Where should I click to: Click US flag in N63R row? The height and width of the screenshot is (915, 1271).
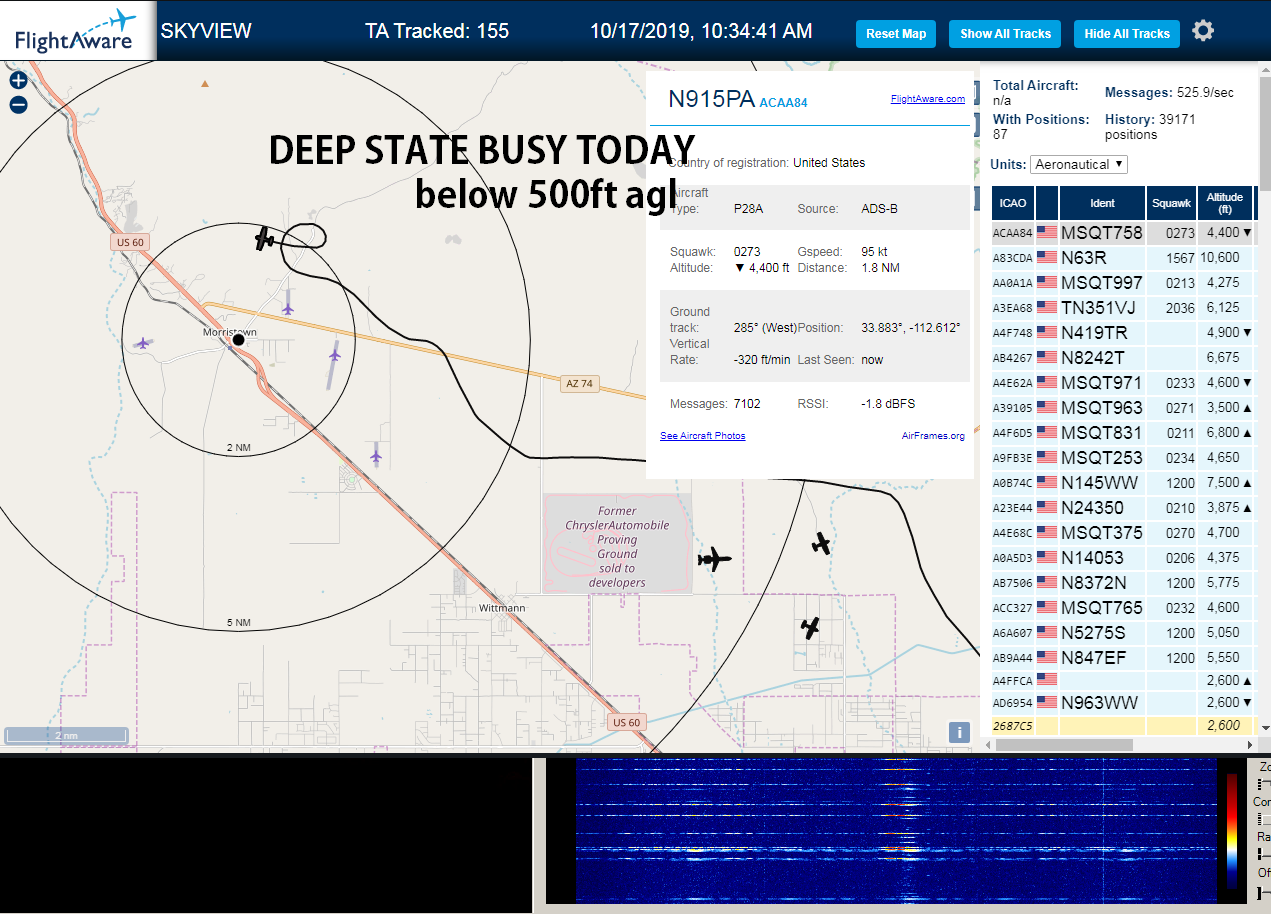pyautogui.click(x=1047, y=258)
